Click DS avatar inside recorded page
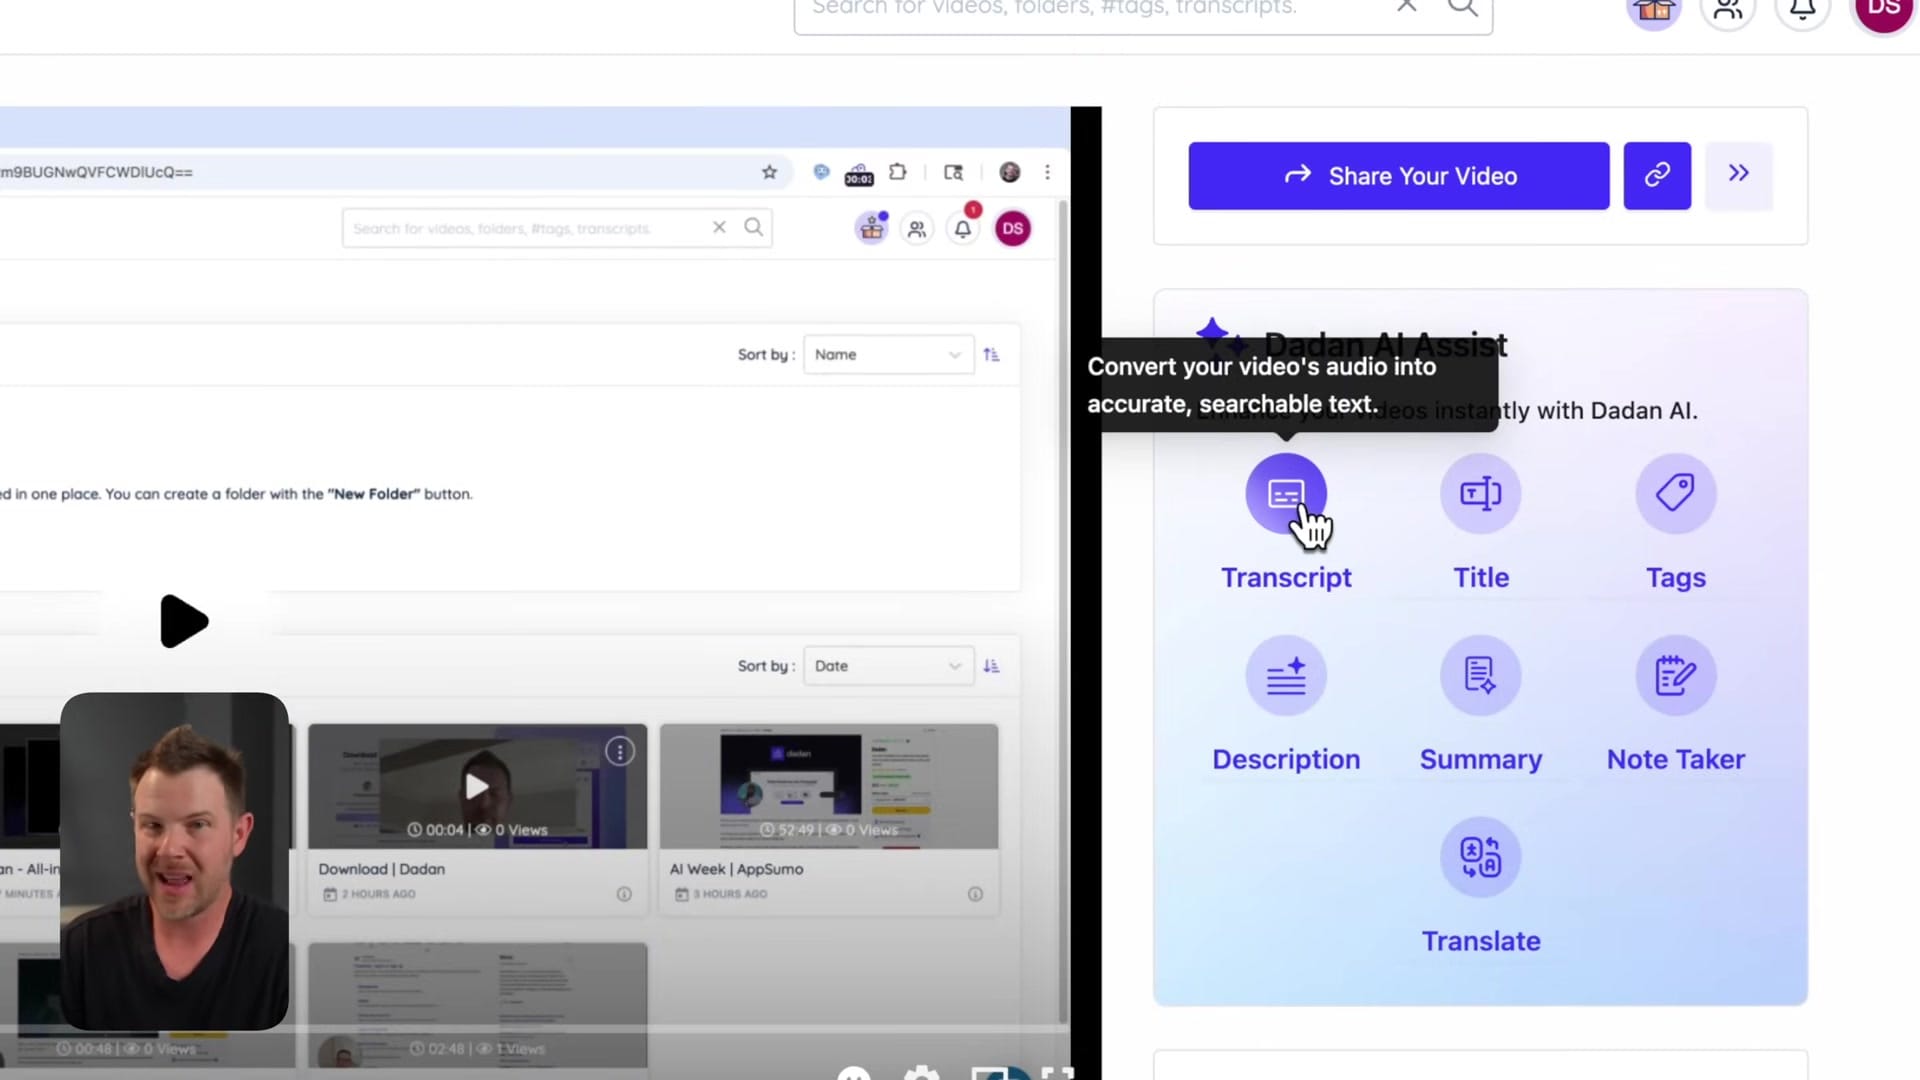 (x=1012, y=228)
